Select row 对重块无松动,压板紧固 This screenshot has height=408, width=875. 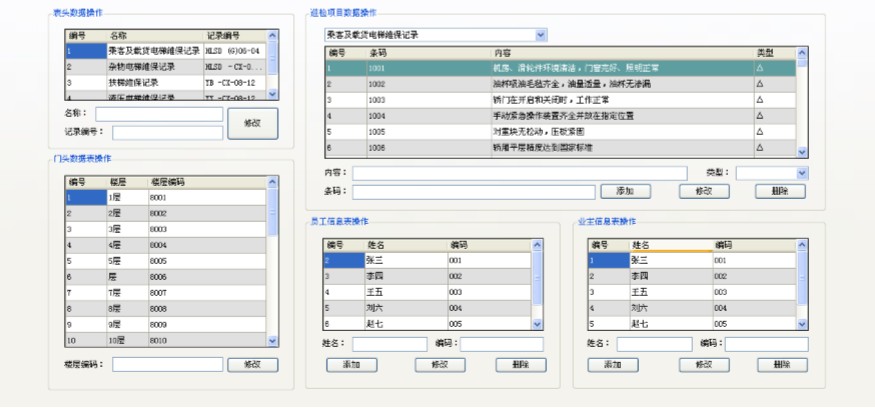pos(561,132)
